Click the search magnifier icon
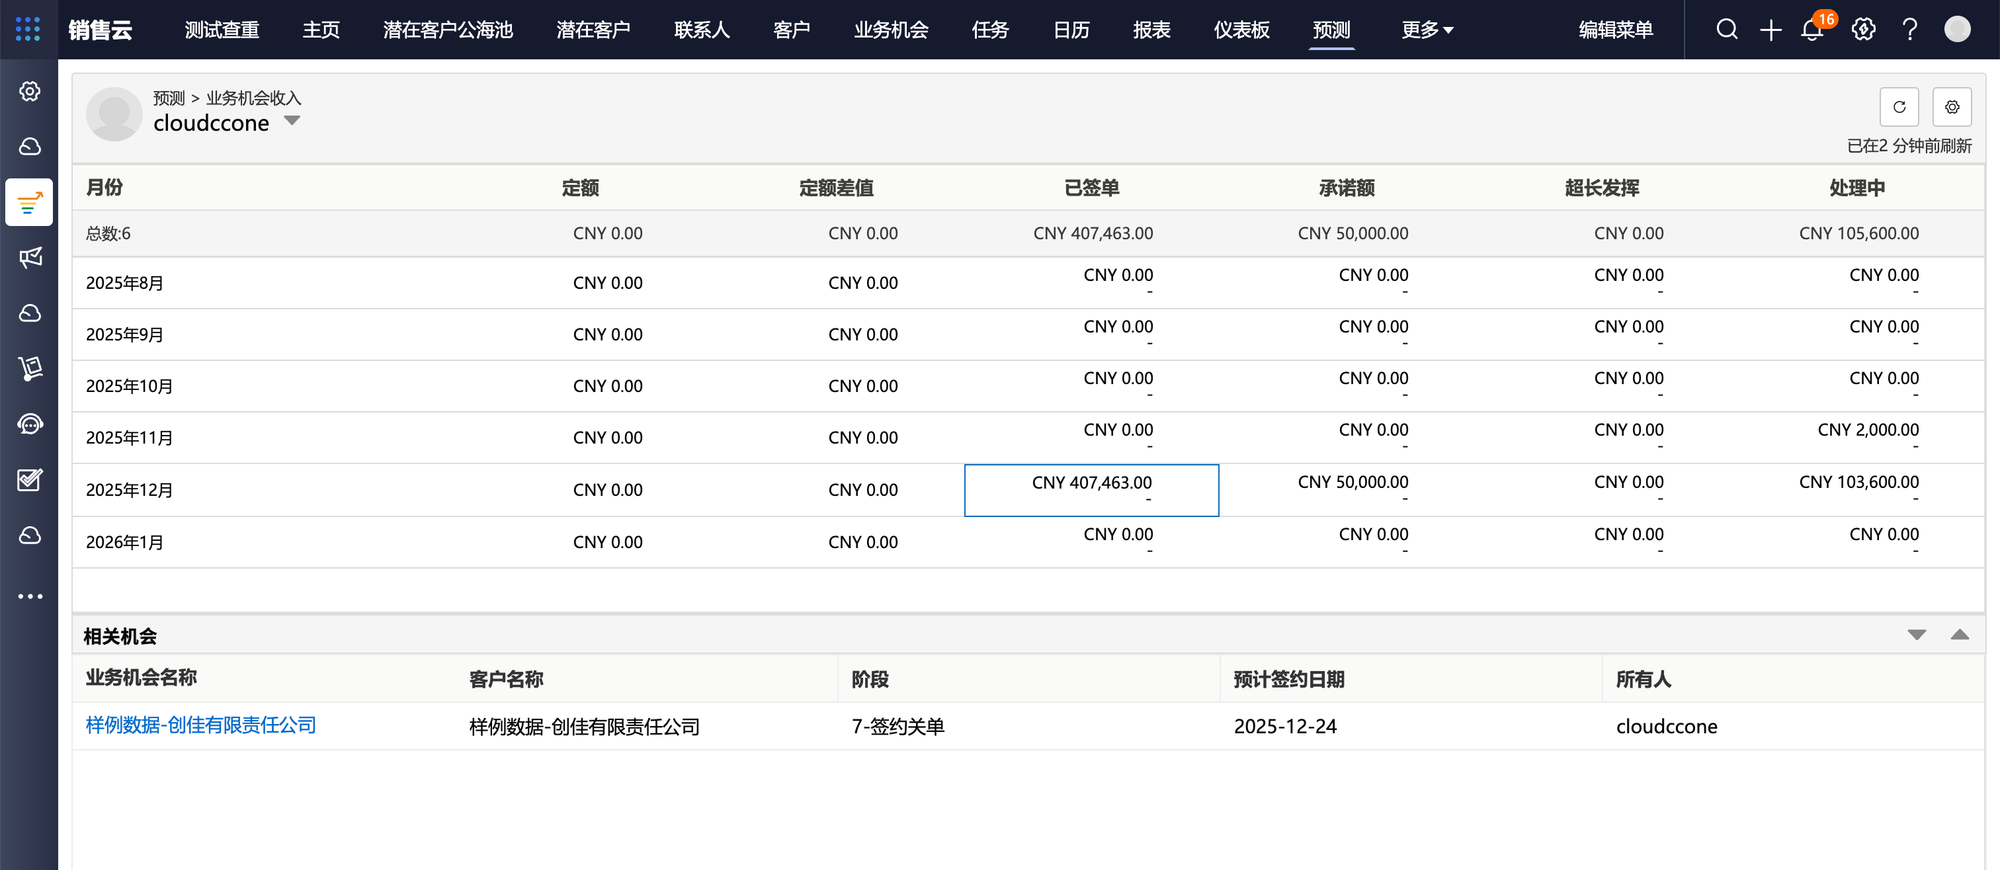This screenshot has height=870, width=2000. coord(1727,29)
